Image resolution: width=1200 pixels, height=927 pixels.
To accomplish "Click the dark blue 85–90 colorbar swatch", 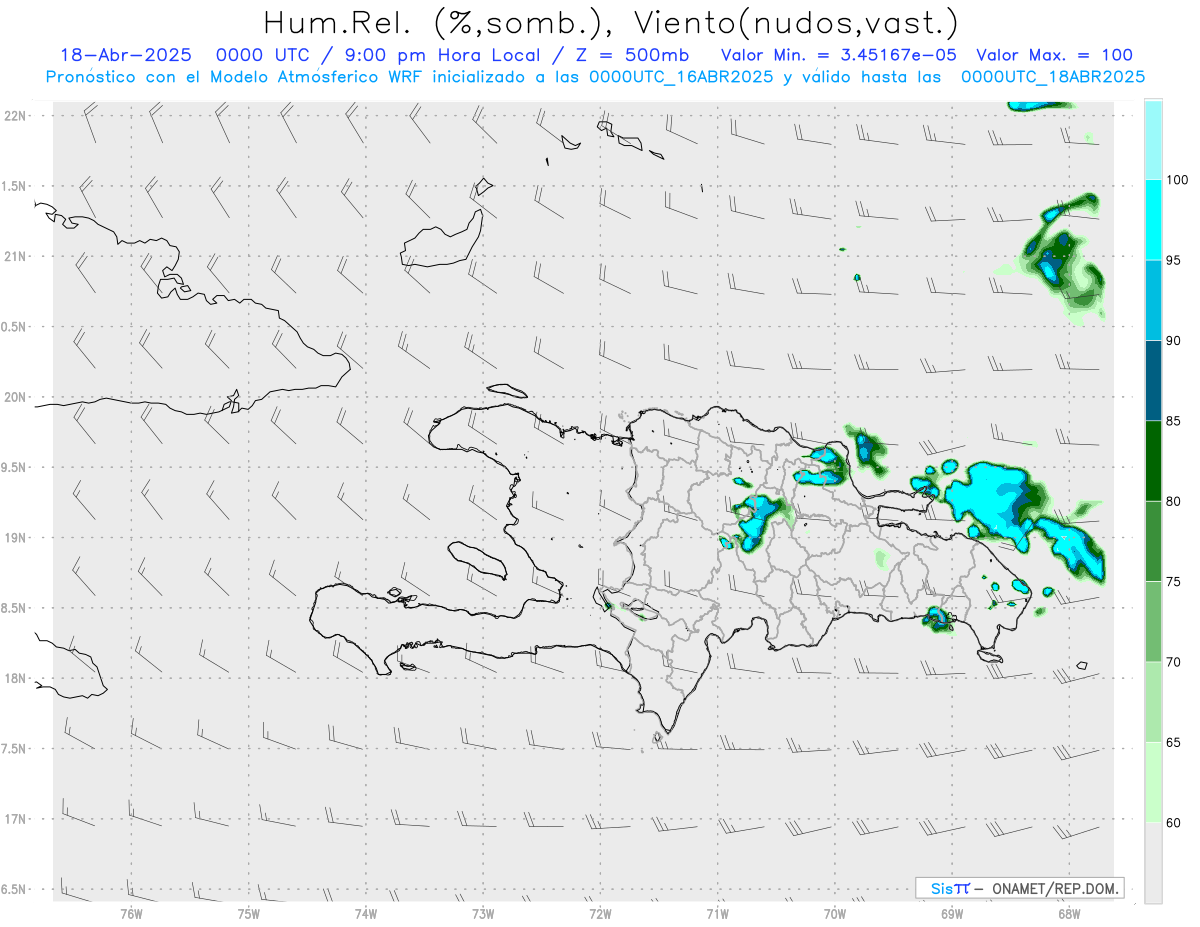I will pos(1153,380).
